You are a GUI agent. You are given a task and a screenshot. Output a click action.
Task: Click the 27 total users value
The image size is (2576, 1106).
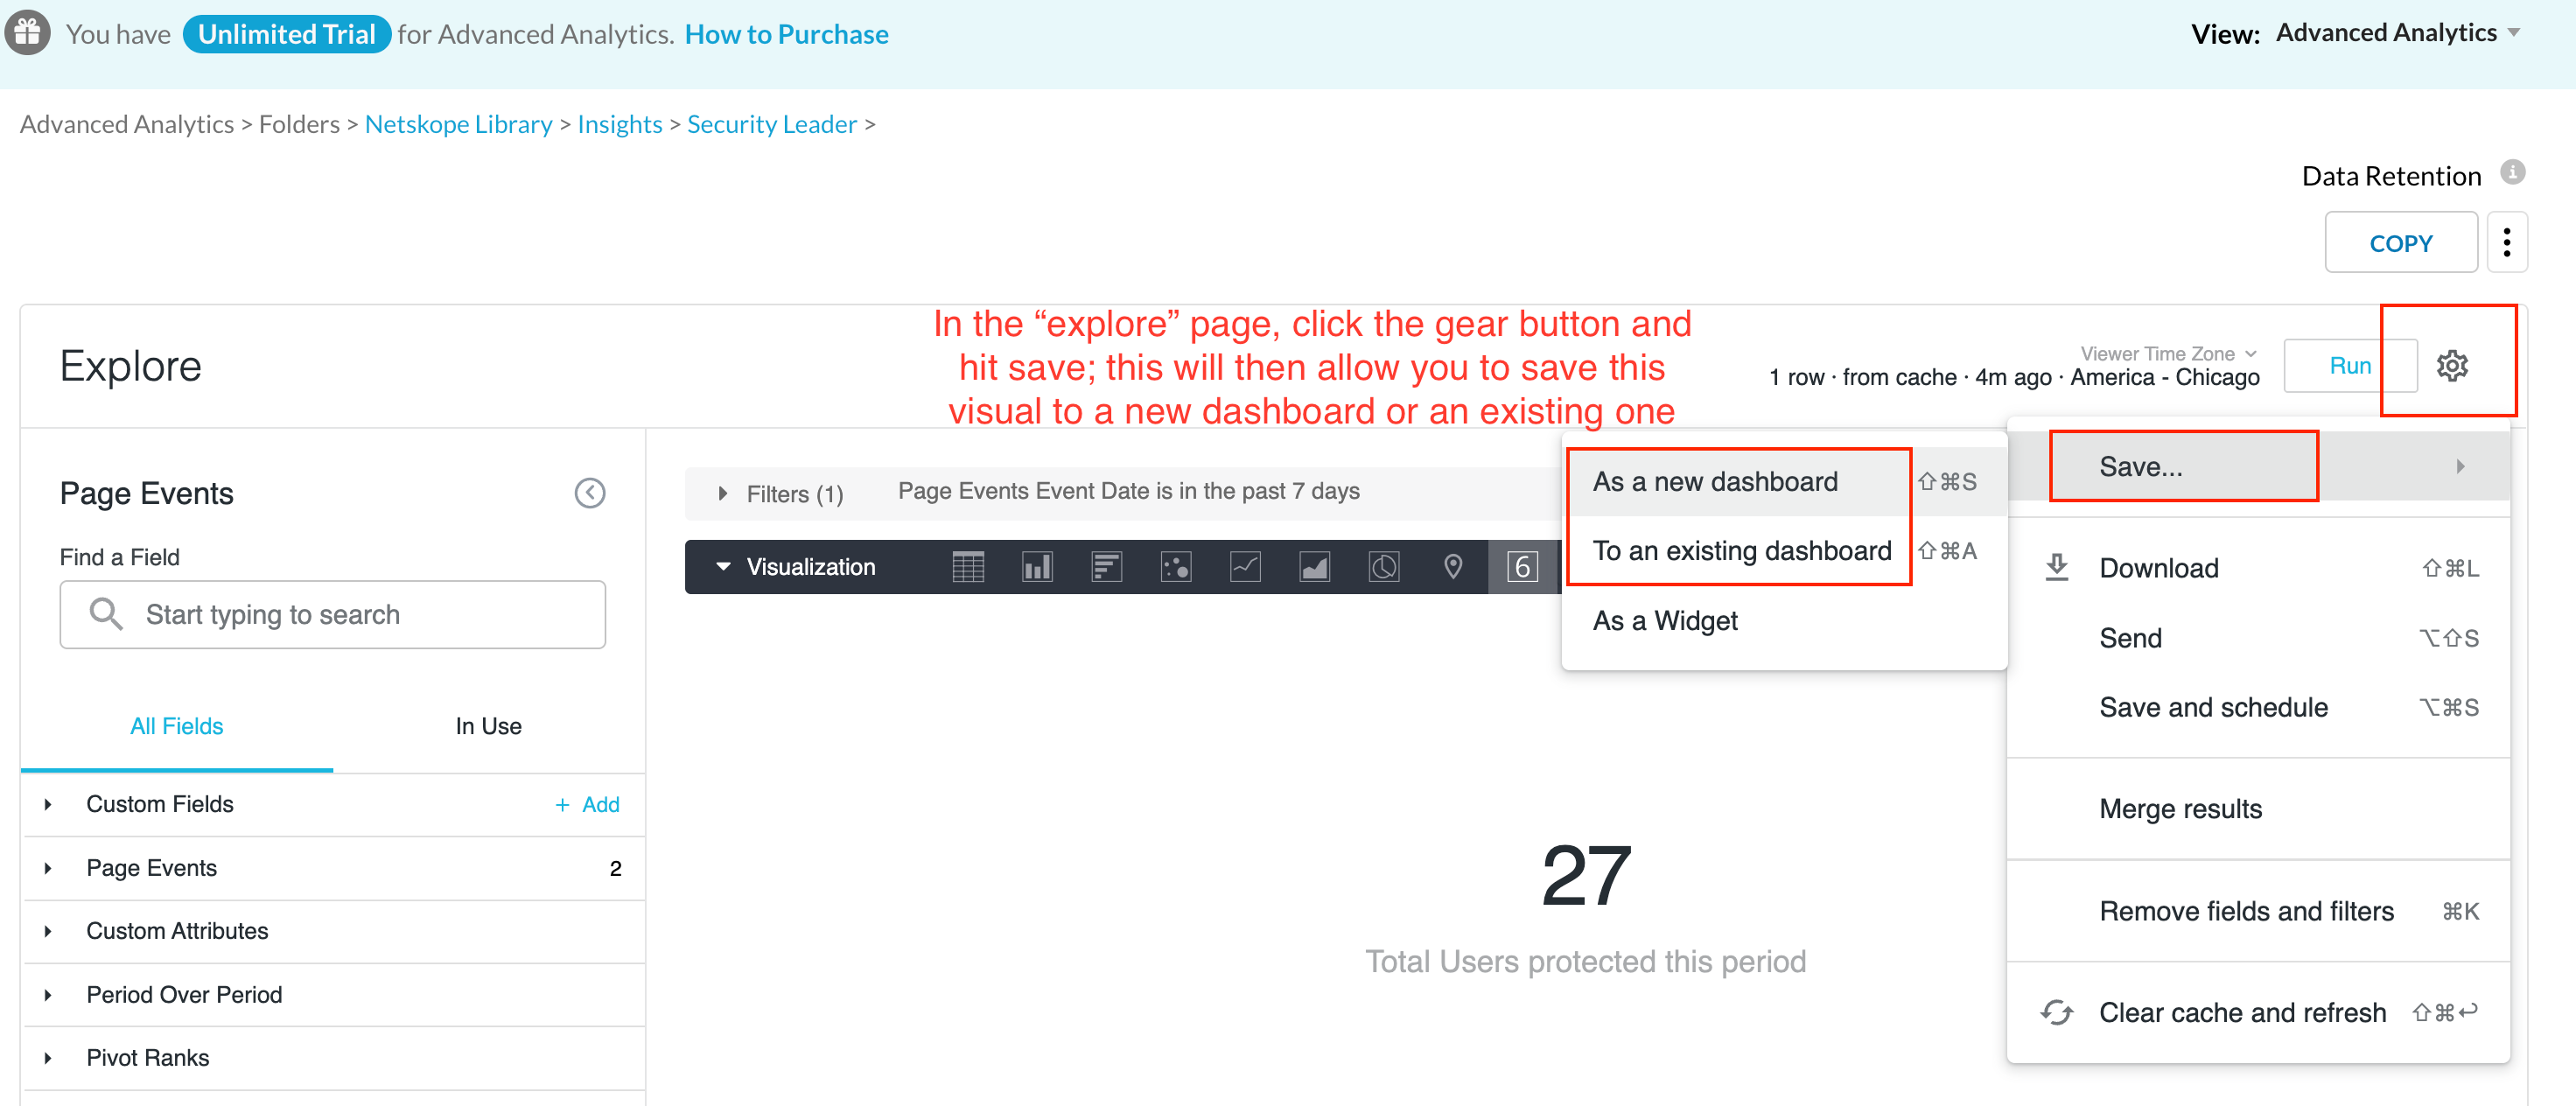[x=1585, y=875]
